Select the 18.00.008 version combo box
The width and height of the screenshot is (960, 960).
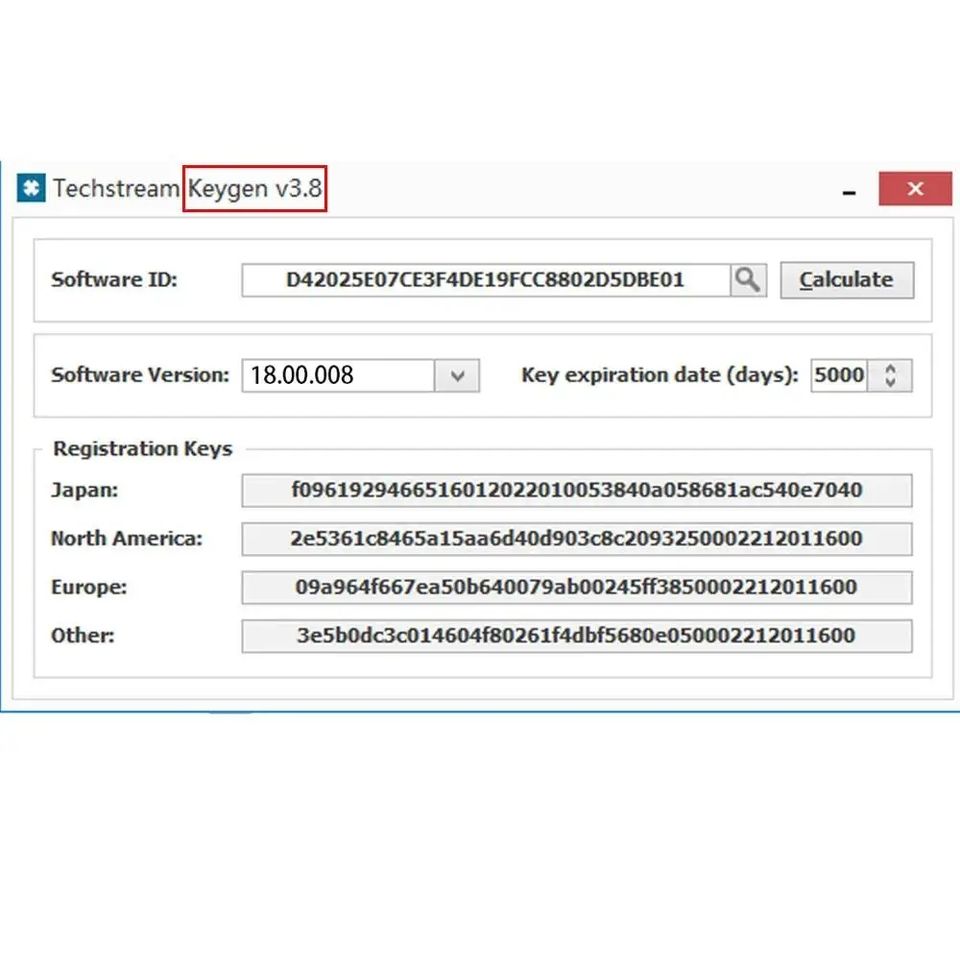[361, 375]
